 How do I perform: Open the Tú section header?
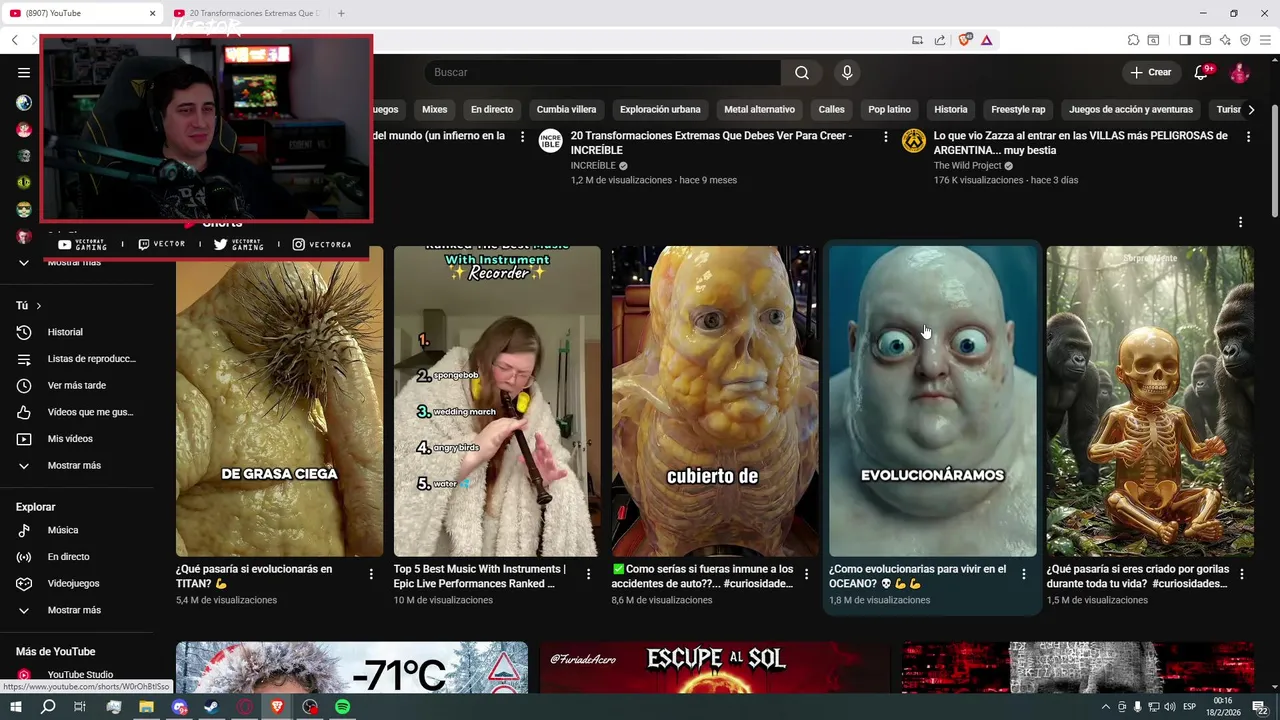(x=29, y=305)
